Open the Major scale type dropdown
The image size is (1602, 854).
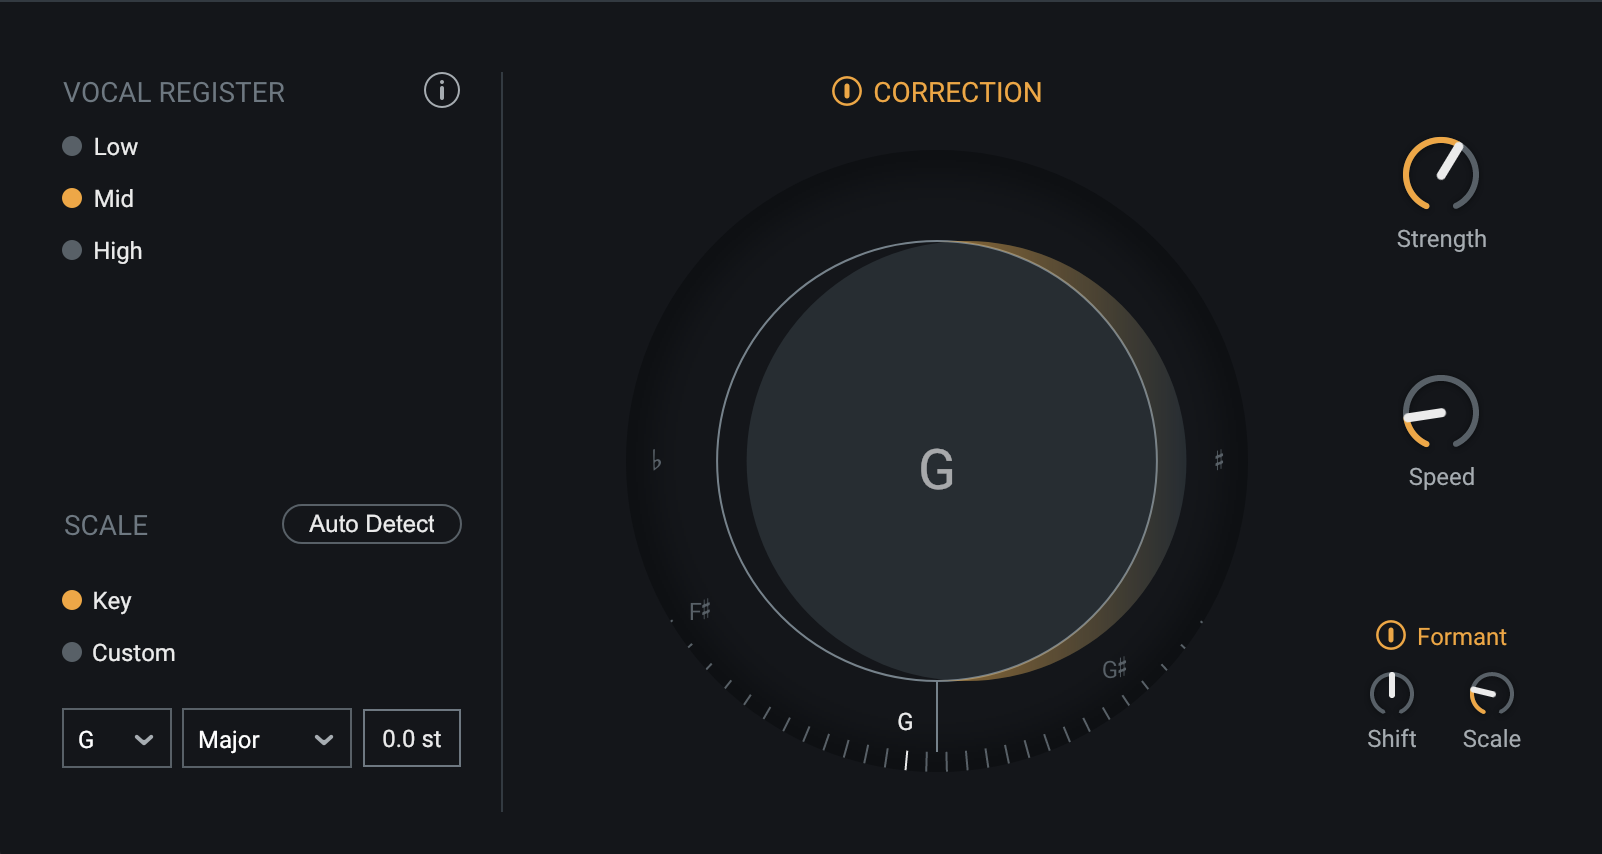tap(266, 738)
